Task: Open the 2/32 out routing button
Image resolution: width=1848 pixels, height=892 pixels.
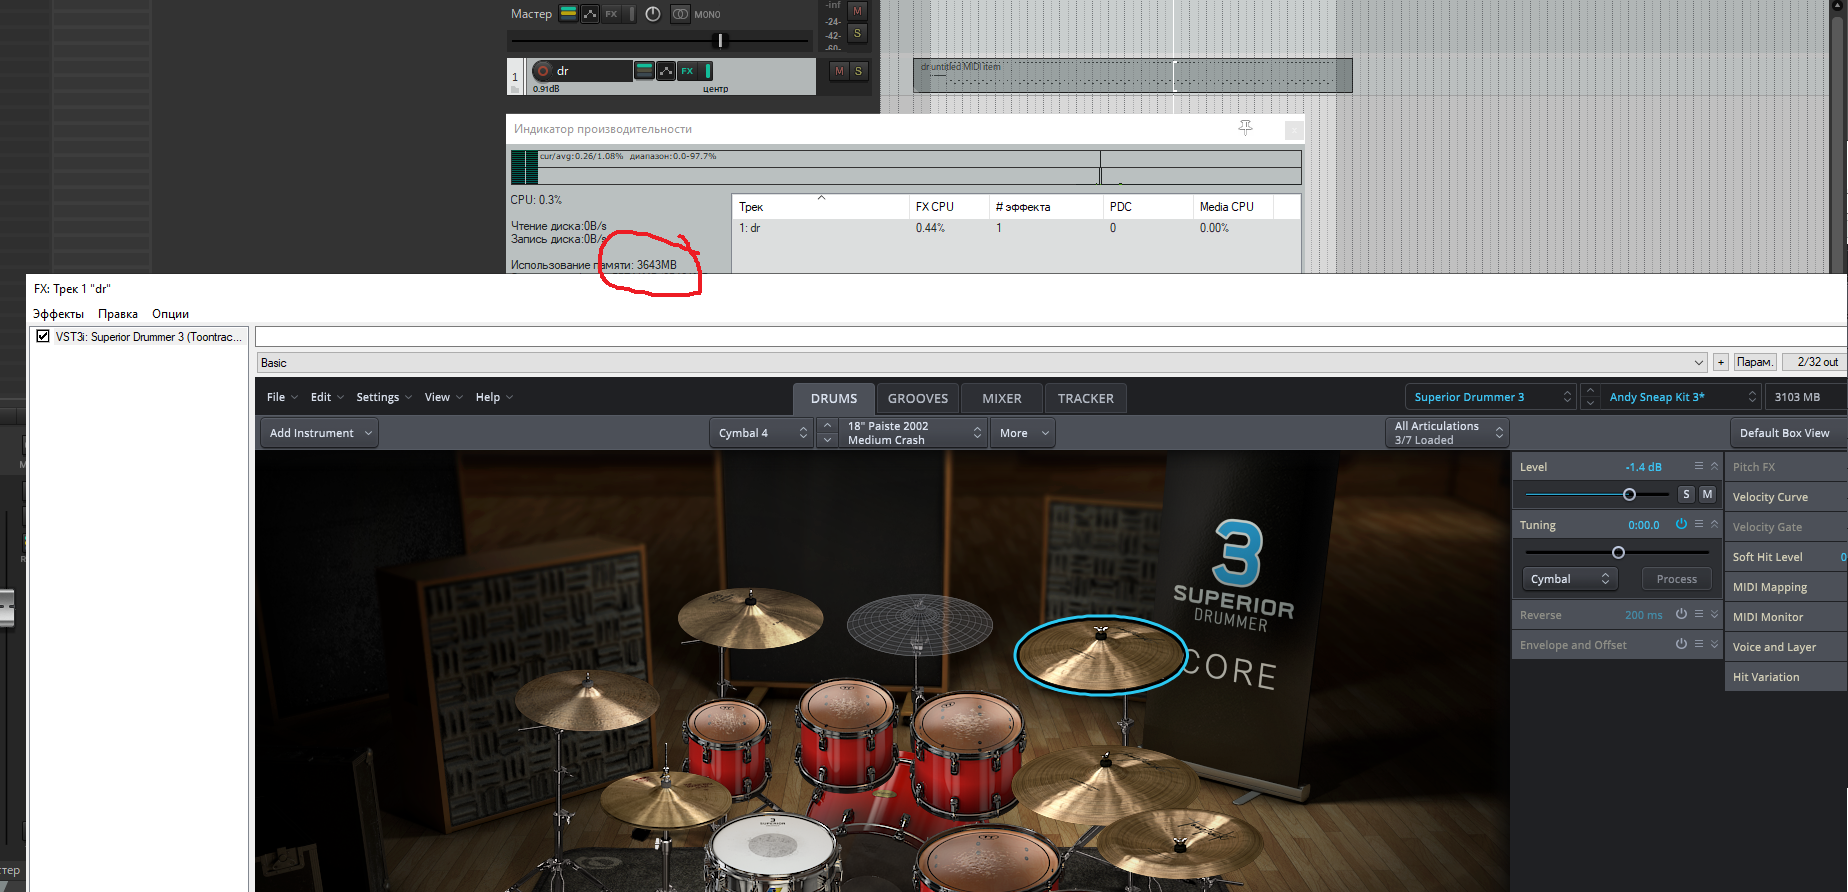Action: pyautogui.click(x=1817, y=363)
